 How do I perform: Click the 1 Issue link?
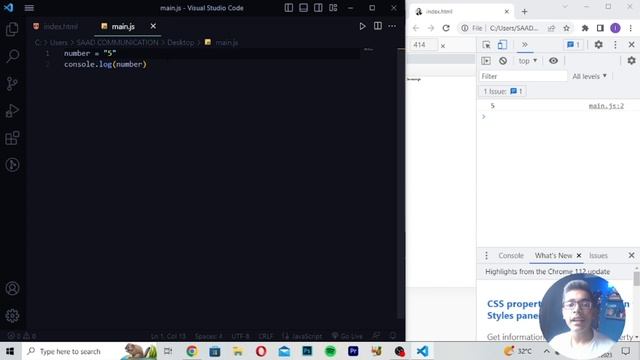click(x=503, y=91)
